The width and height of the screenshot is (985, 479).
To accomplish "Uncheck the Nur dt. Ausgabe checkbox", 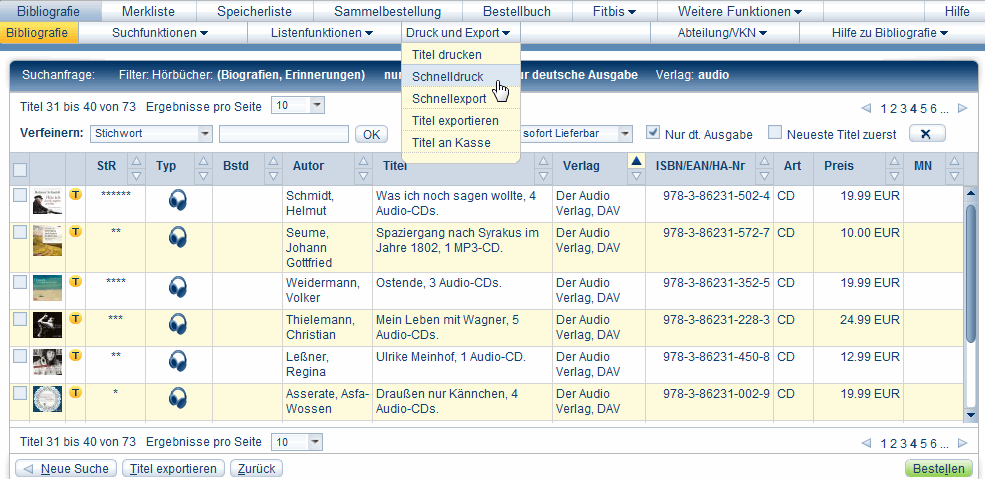I will [654, 133].
